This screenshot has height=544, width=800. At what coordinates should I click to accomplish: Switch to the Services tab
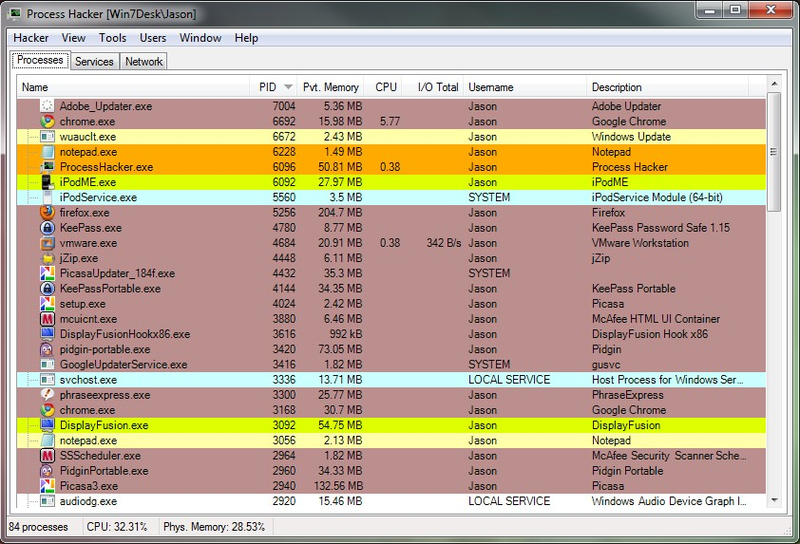pyautogui.click(x=94, y=61)
